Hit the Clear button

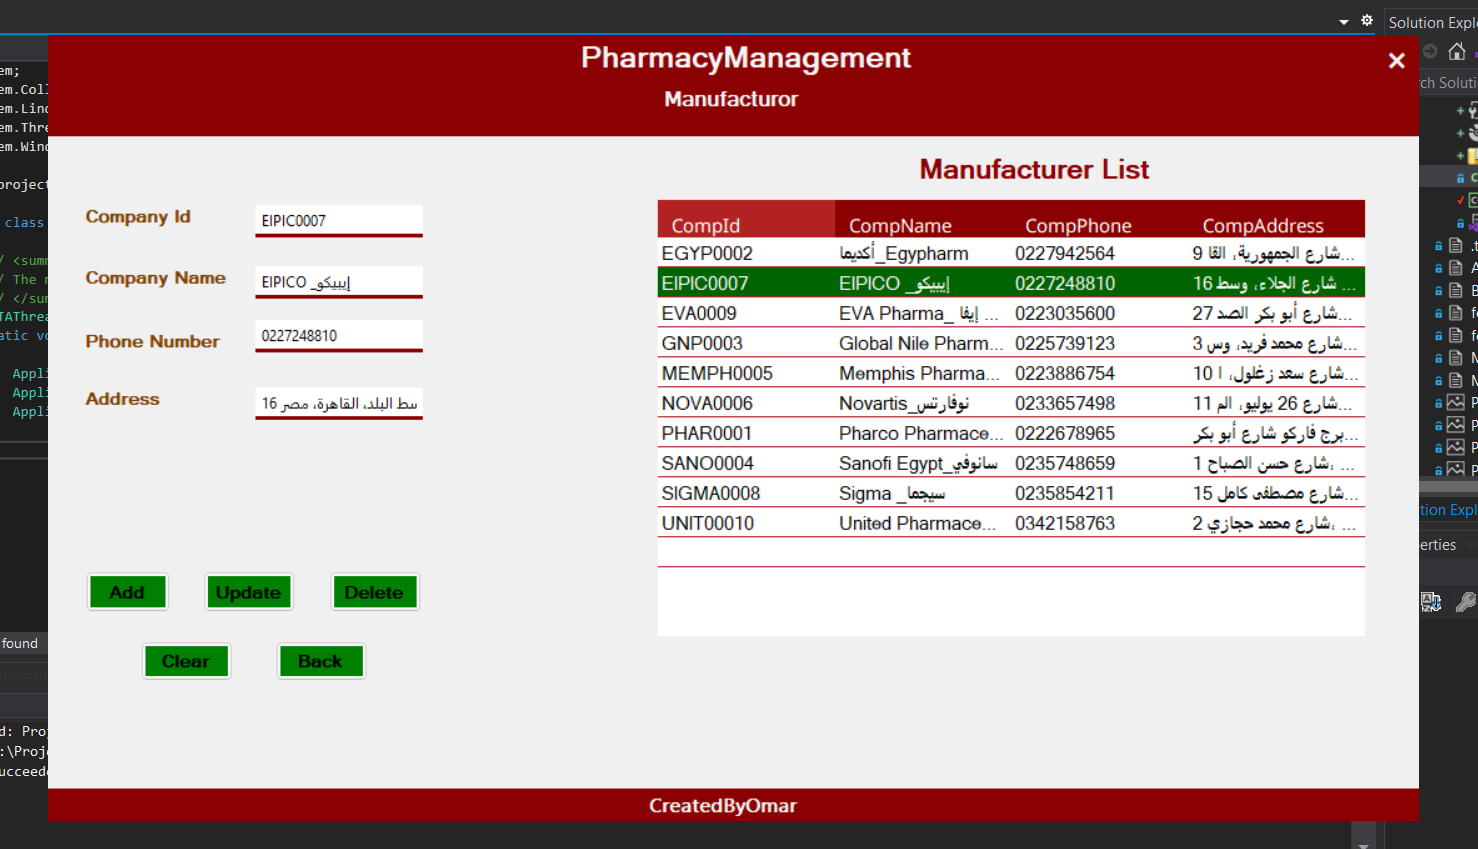pos(186,661)
